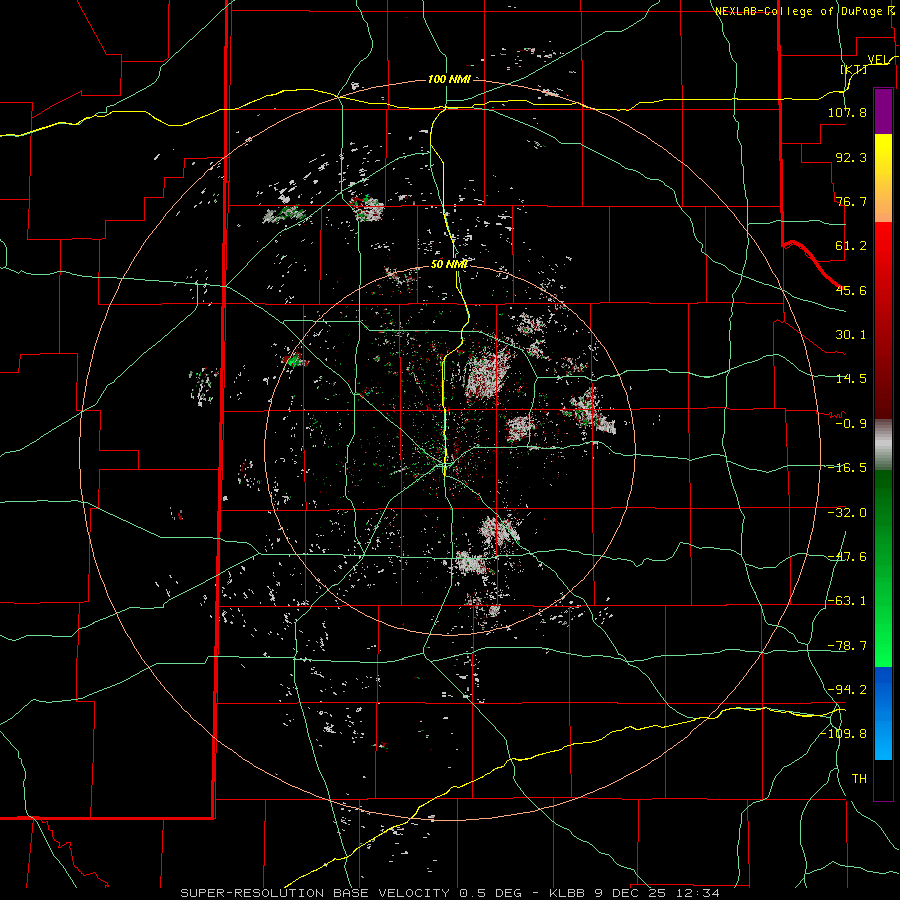Select the -78.7 scale value
This screenshot has width=900, height=900.
[x=847, y=646]
